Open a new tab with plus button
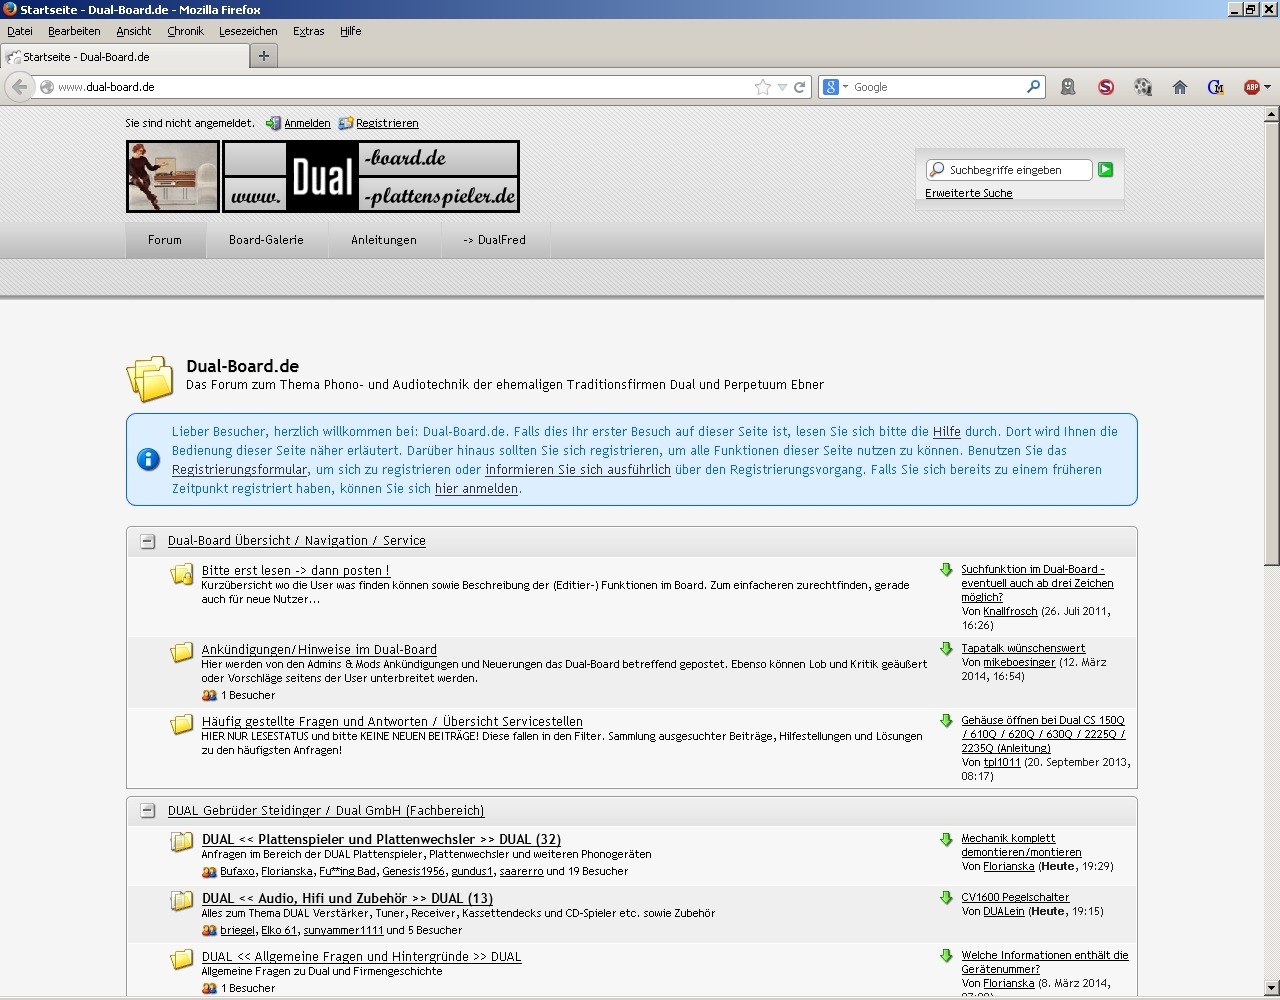Image resolution: width=1280 pixels, height=1000 pixels. (264, 56)
